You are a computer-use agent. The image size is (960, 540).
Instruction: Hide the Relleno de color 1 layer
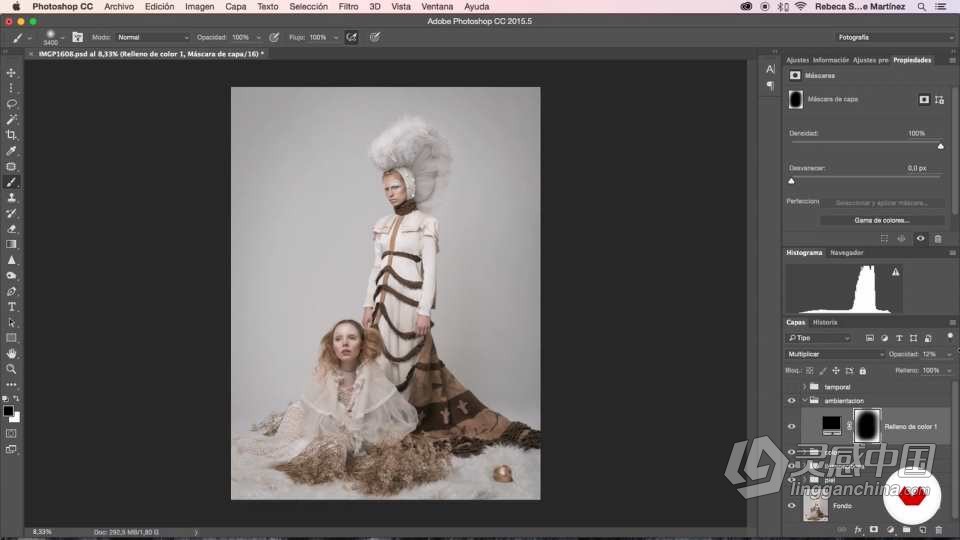[791, 427]
